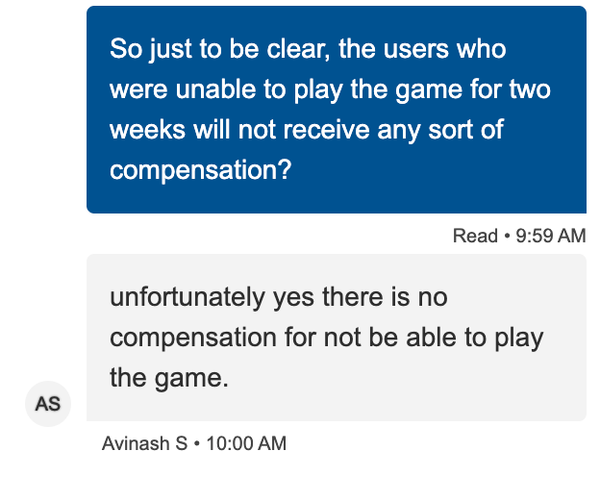The height and width of the screenshot is (477, 600).
Task: Select the gray reply message bubble
Action: tap(336, 337)
